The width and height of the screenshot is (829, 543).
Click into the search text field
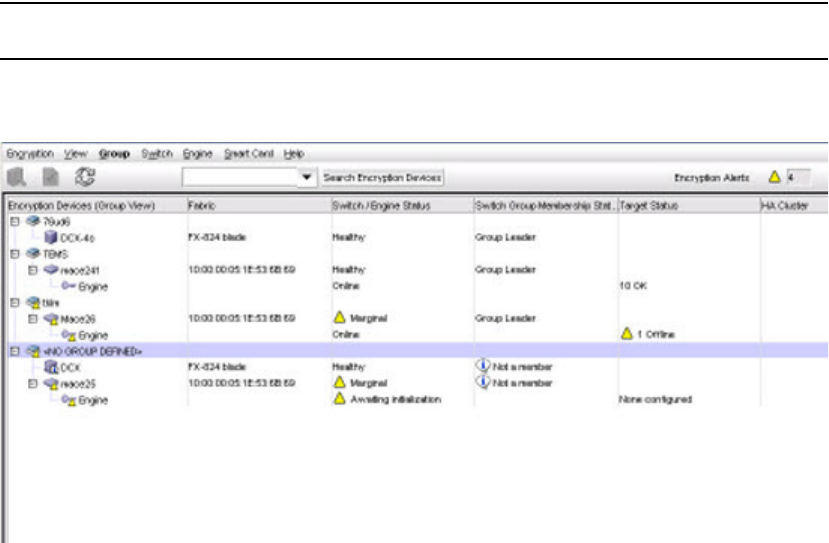click(x=238, y=177)
